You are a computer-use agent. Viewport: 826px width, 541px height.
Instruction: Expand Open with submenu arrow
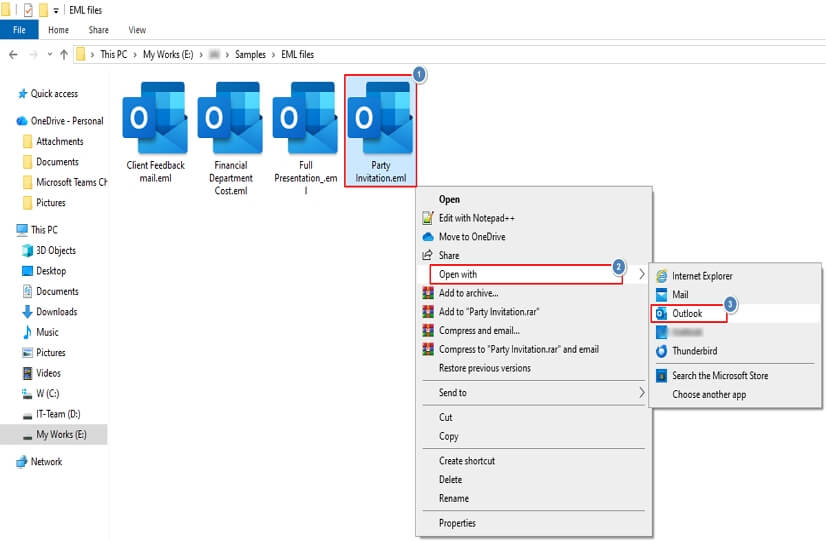642,274
